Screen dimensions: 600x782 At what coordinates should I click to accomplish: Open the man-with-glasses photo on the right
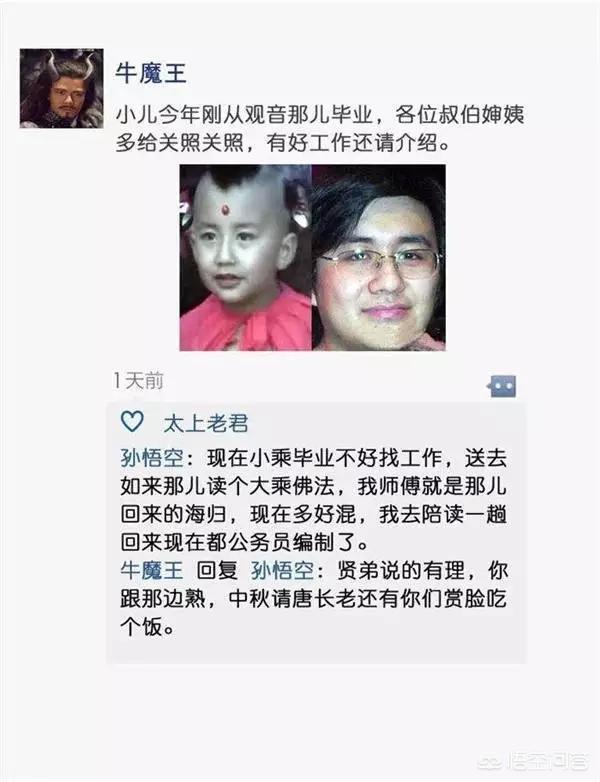pyautogui.click(x=379, y=257)
